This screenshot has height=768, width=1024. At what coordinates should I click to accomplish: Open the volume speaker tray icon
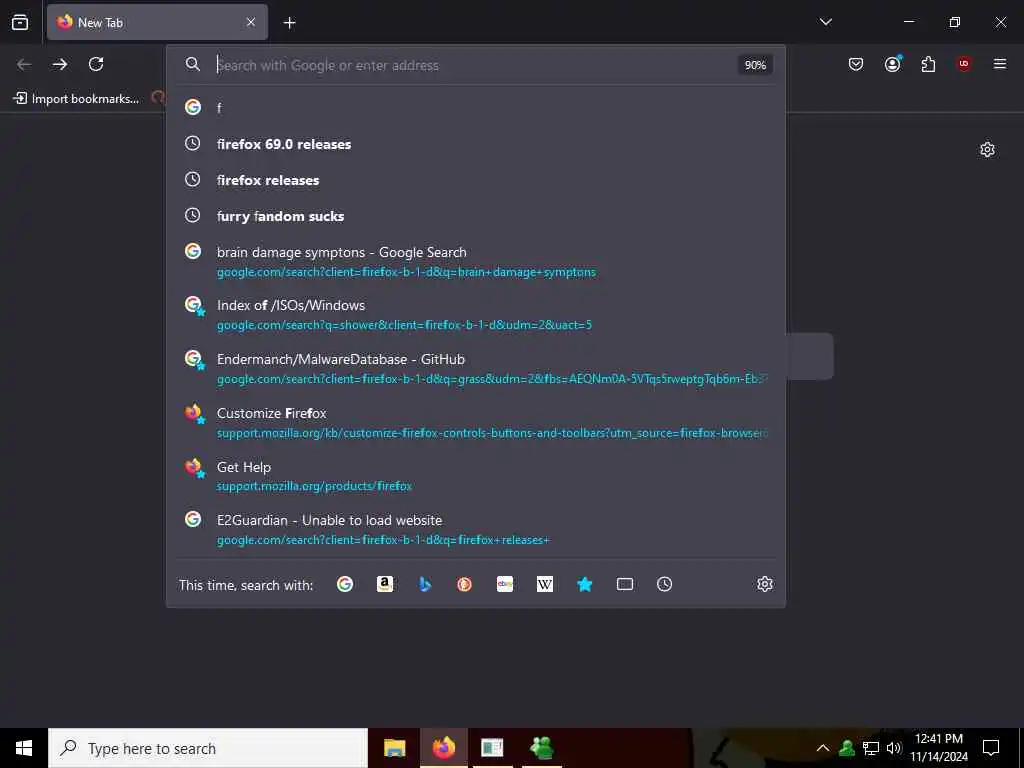click(894, 748)
